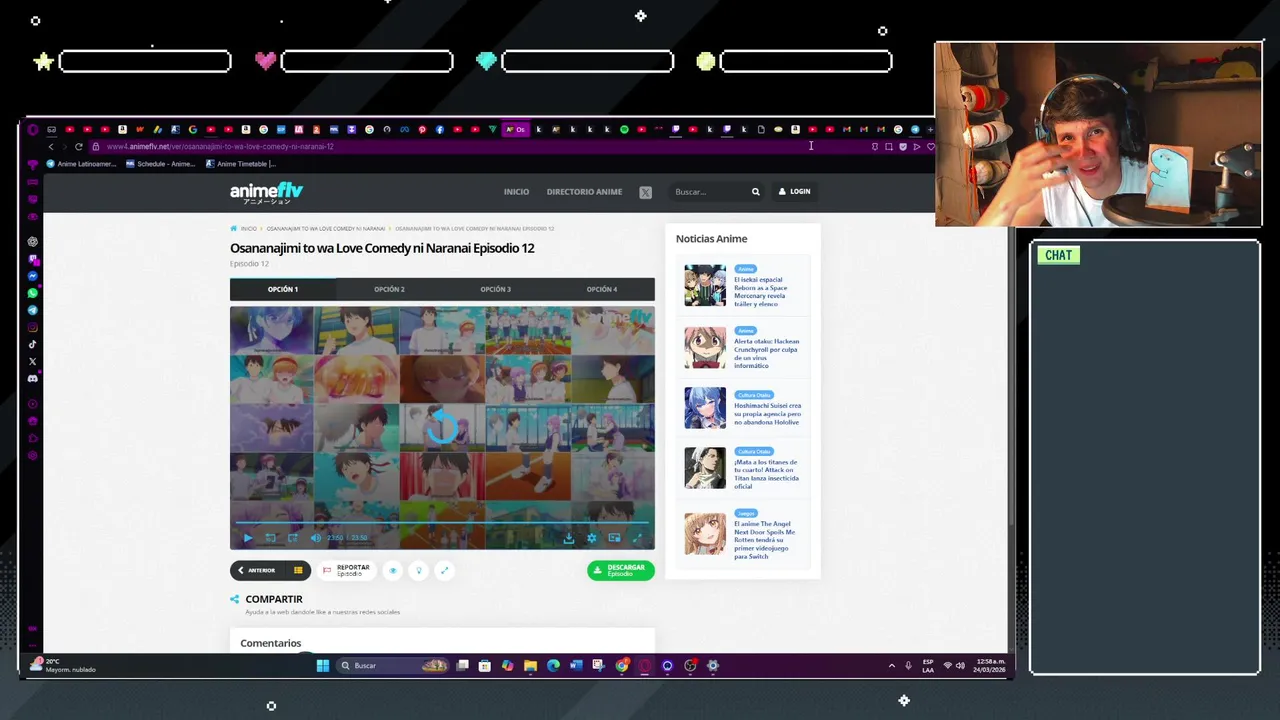Viewport: 1280px width, 720px height.
Task: Go back with browser back arrow
Action: click(x=51, y=146)
